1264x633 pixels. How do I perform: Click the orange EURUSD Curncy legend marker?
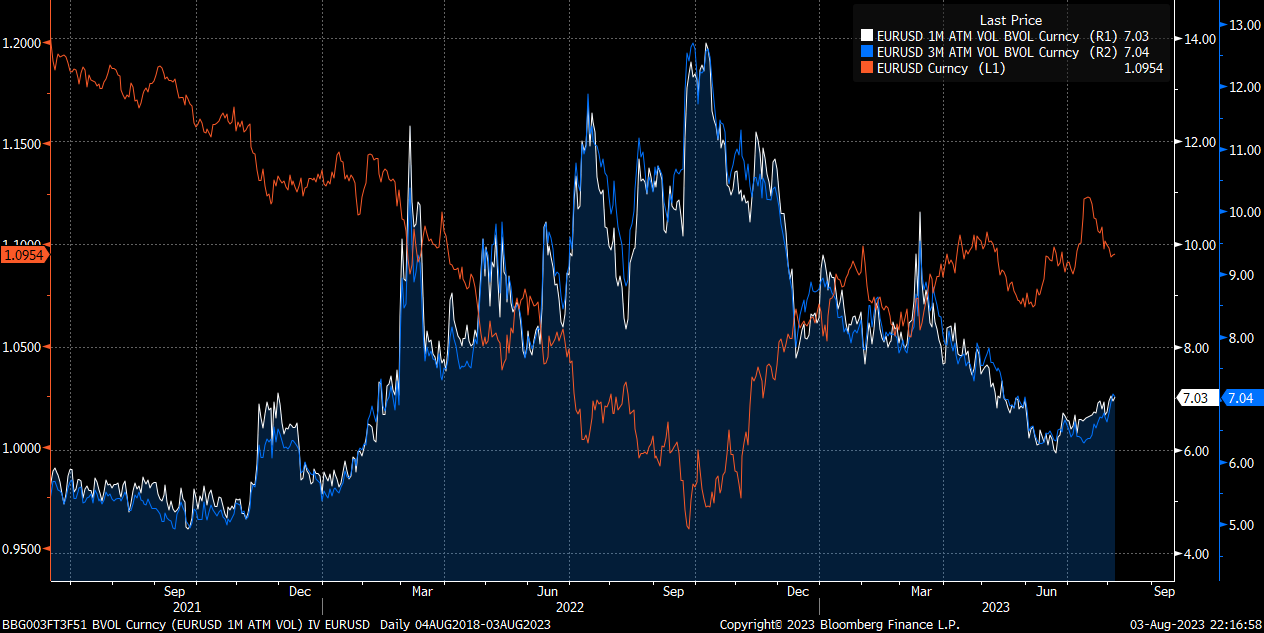866,68
